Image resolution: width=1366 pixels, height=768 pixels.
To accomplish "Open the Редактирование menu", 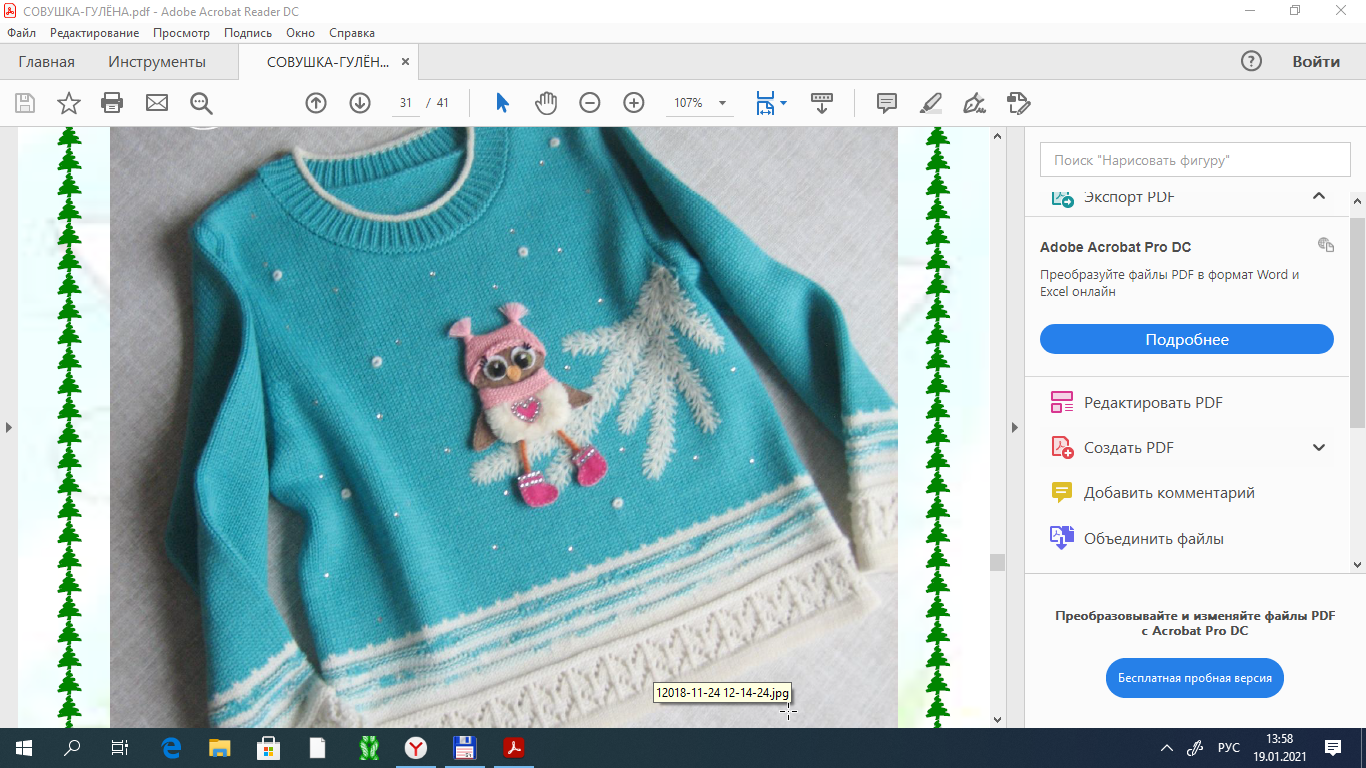I will pyautogui.click(x=94, y=33).
